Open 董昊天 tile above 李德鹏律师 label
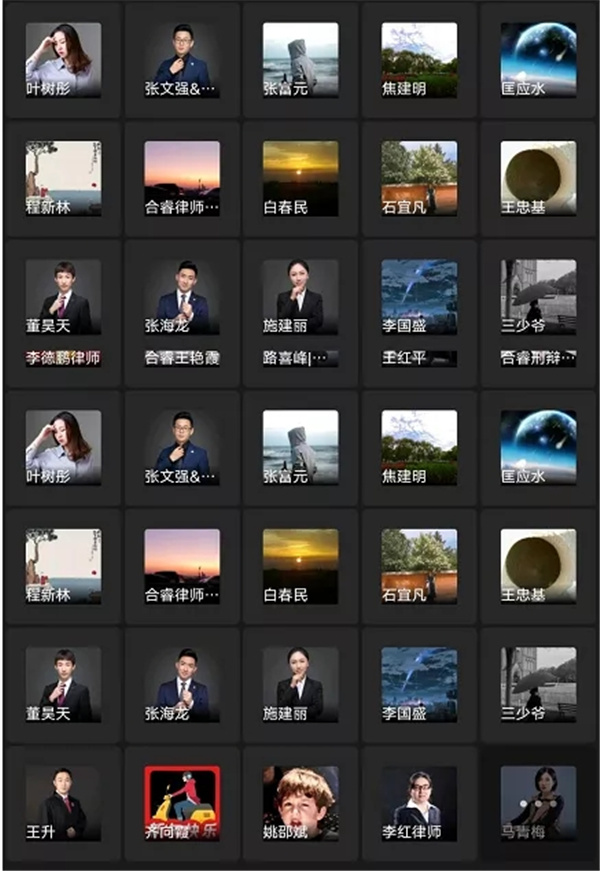Screen dimensions: 600x871 click(63, 297)
